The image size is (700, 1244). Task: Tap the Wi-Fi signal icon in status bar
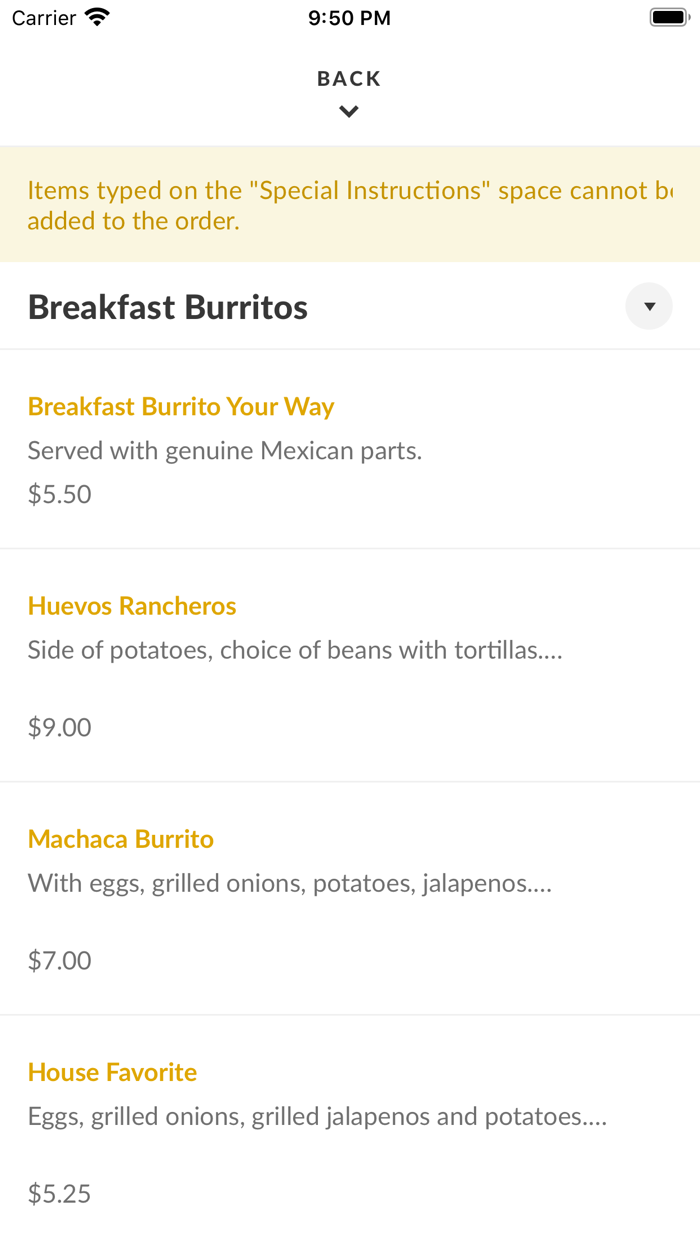tap(96, 16)
